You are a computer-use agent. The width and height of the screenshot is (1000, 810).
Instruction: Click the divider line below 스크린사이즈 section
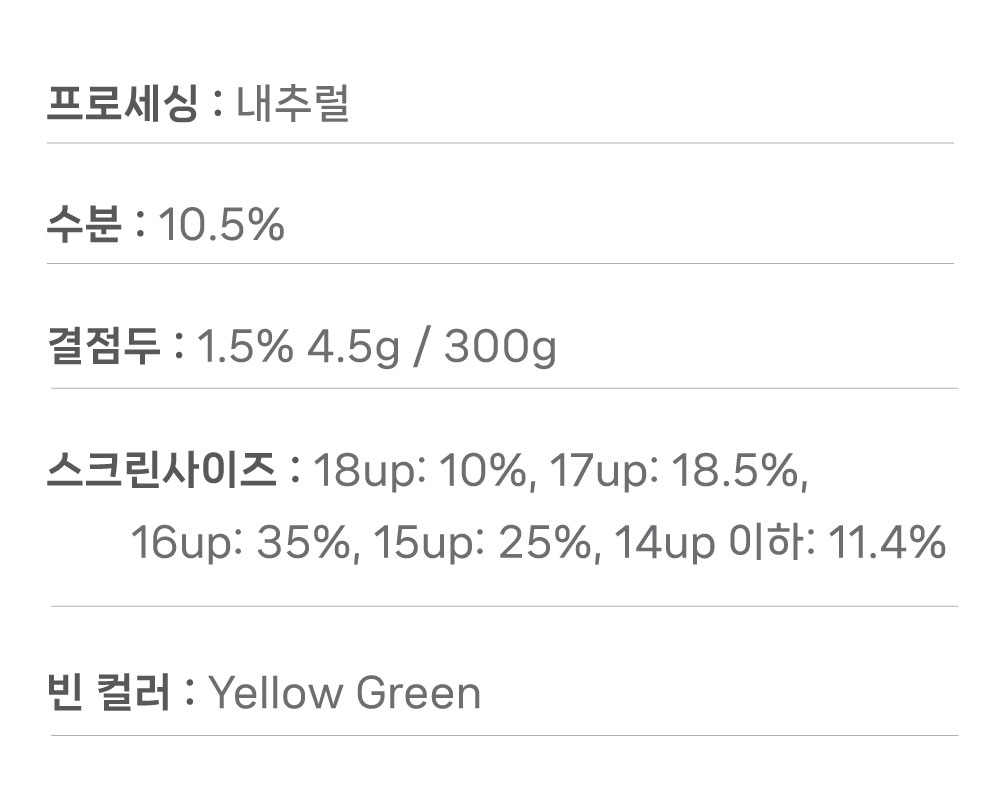click(504, 606)
